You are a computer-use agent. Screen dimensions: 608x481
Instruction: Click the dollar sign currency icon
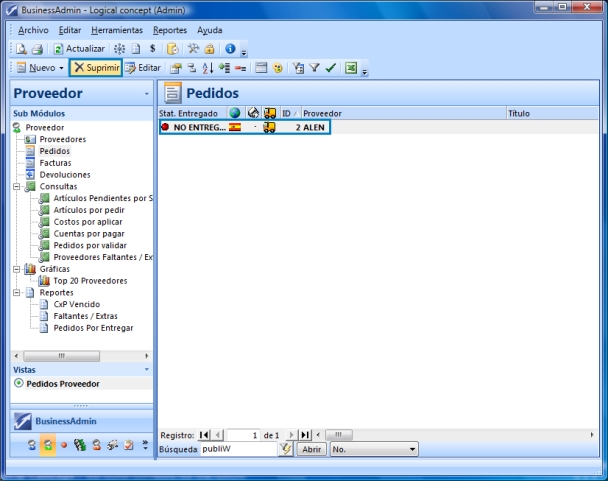[x=152, y=48]
